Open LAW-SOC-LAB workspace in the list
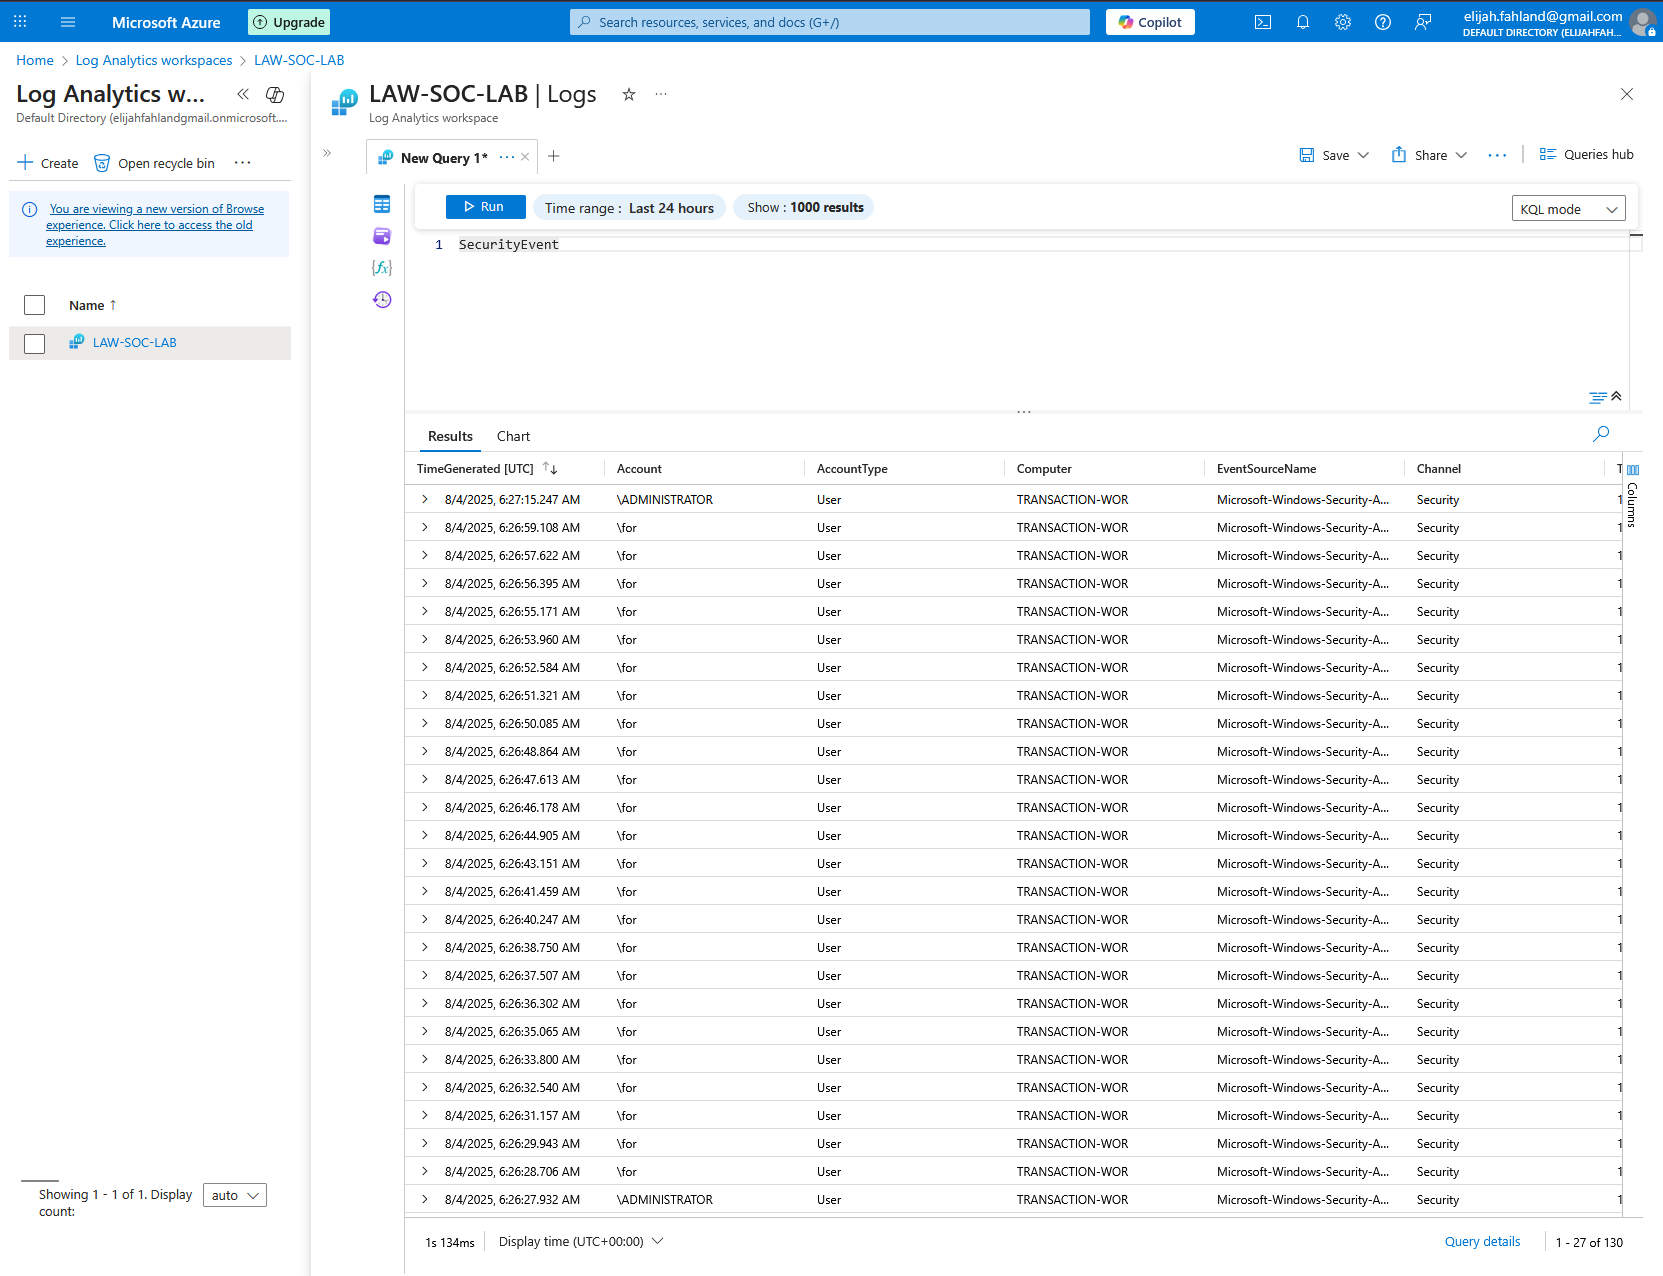This screenshot has width=1663, height=1276. coord(134,342)
